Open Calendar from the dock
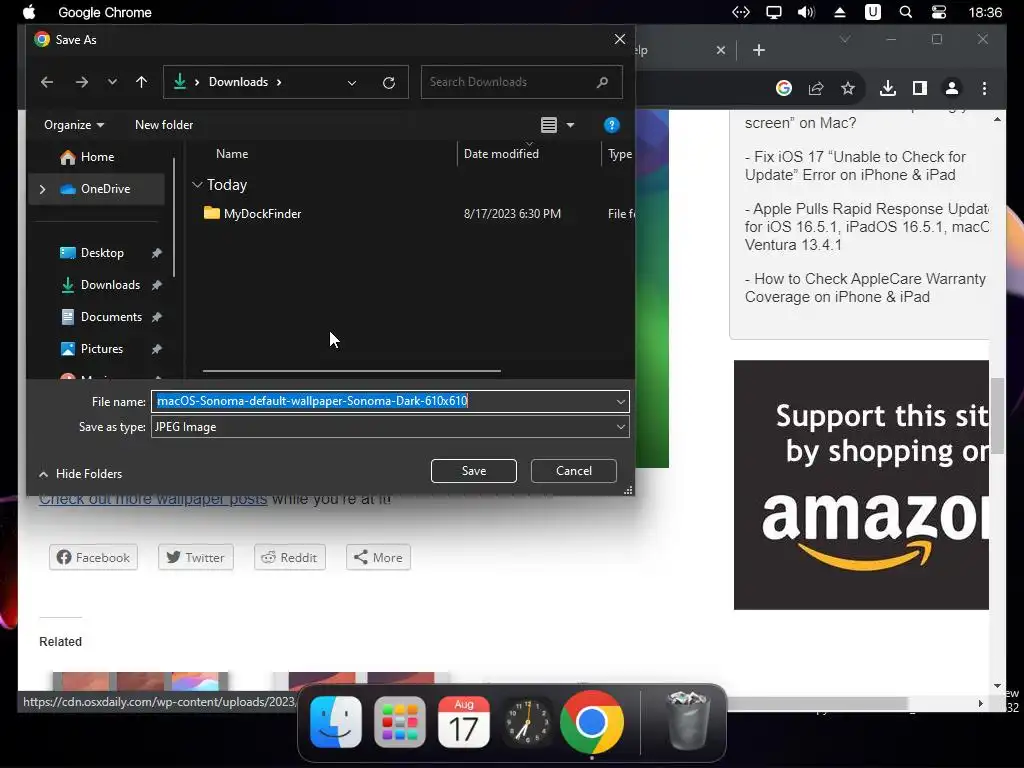 click(x=464, y=722)
